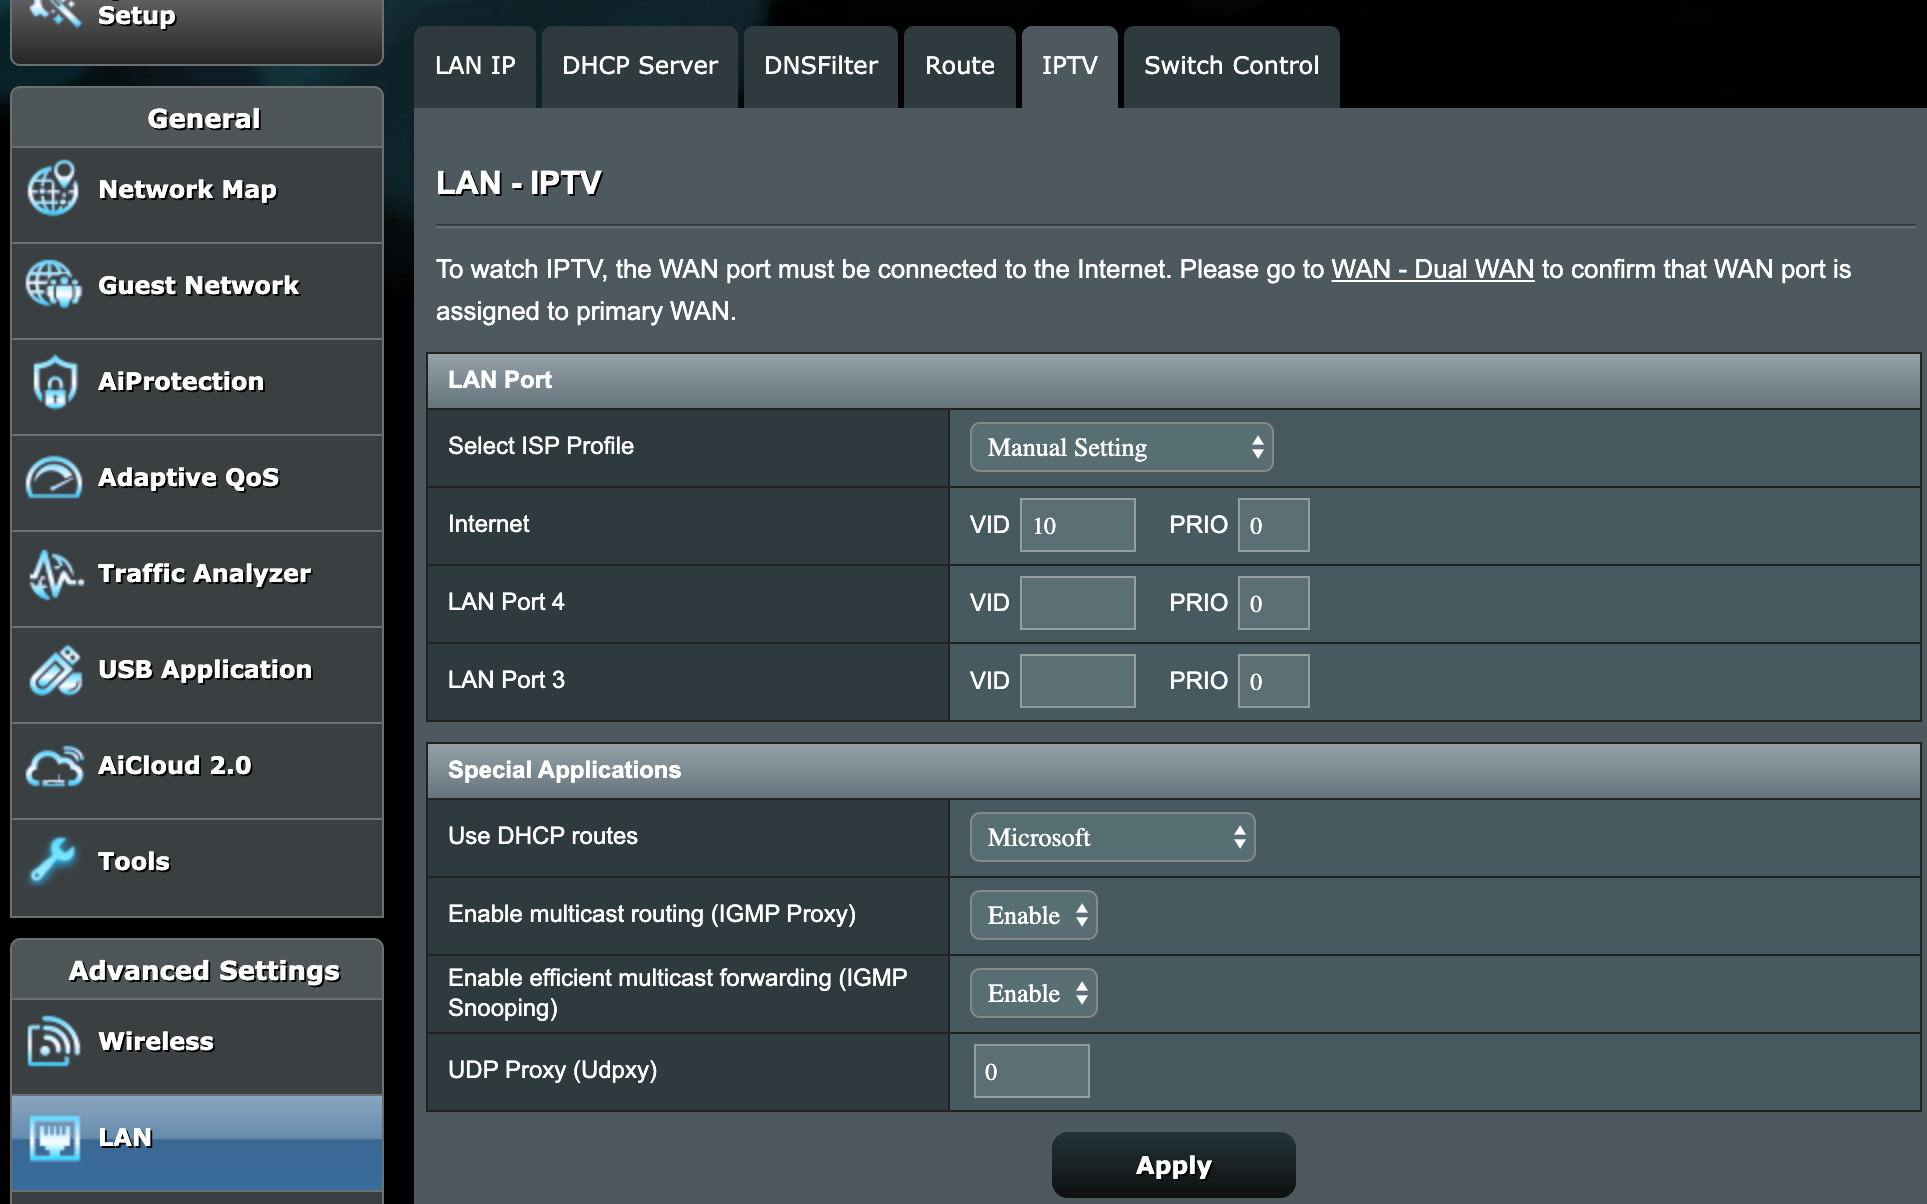Image resolution: width=1927 pixels, height=1204 pixels.
Task: Select the Adaptive QoS gauge icon
Action: point(54,478)
